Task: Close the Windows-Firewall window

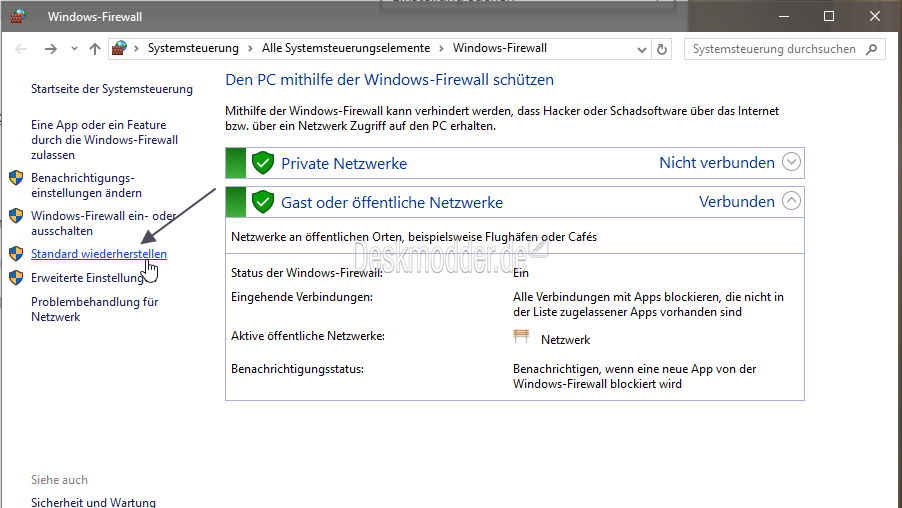Action: [875, 16]
